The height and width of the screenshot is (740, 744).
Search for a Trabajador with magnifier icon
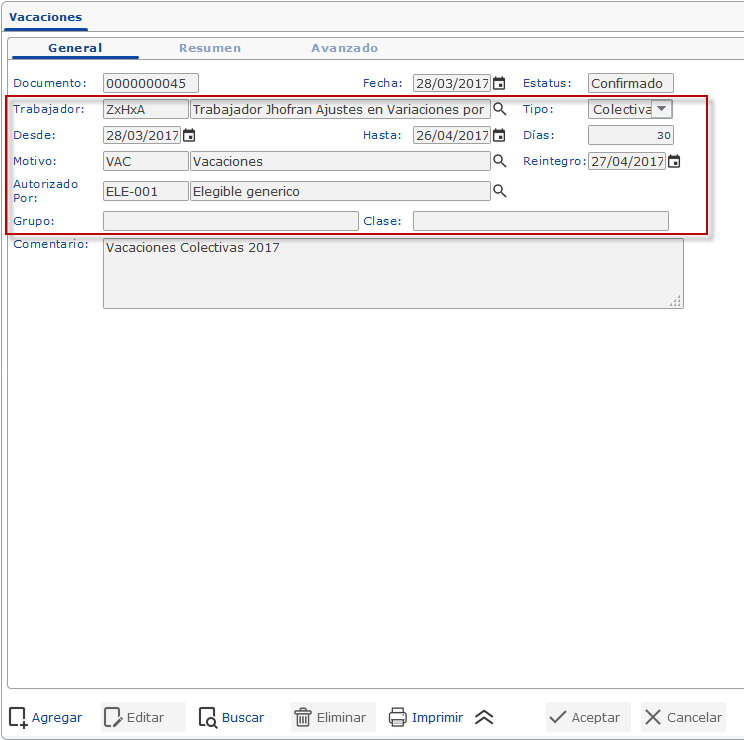[x=500, y=110]
